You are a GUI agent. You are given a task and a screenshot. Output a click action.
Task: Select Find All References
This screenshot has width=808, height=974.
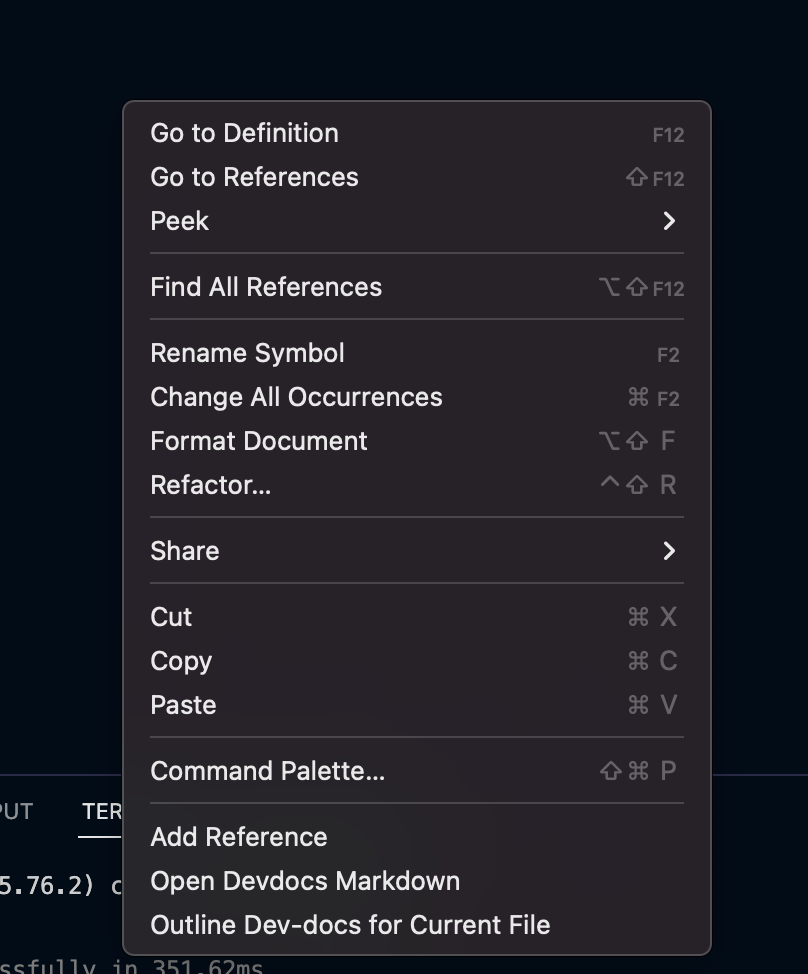266,287
